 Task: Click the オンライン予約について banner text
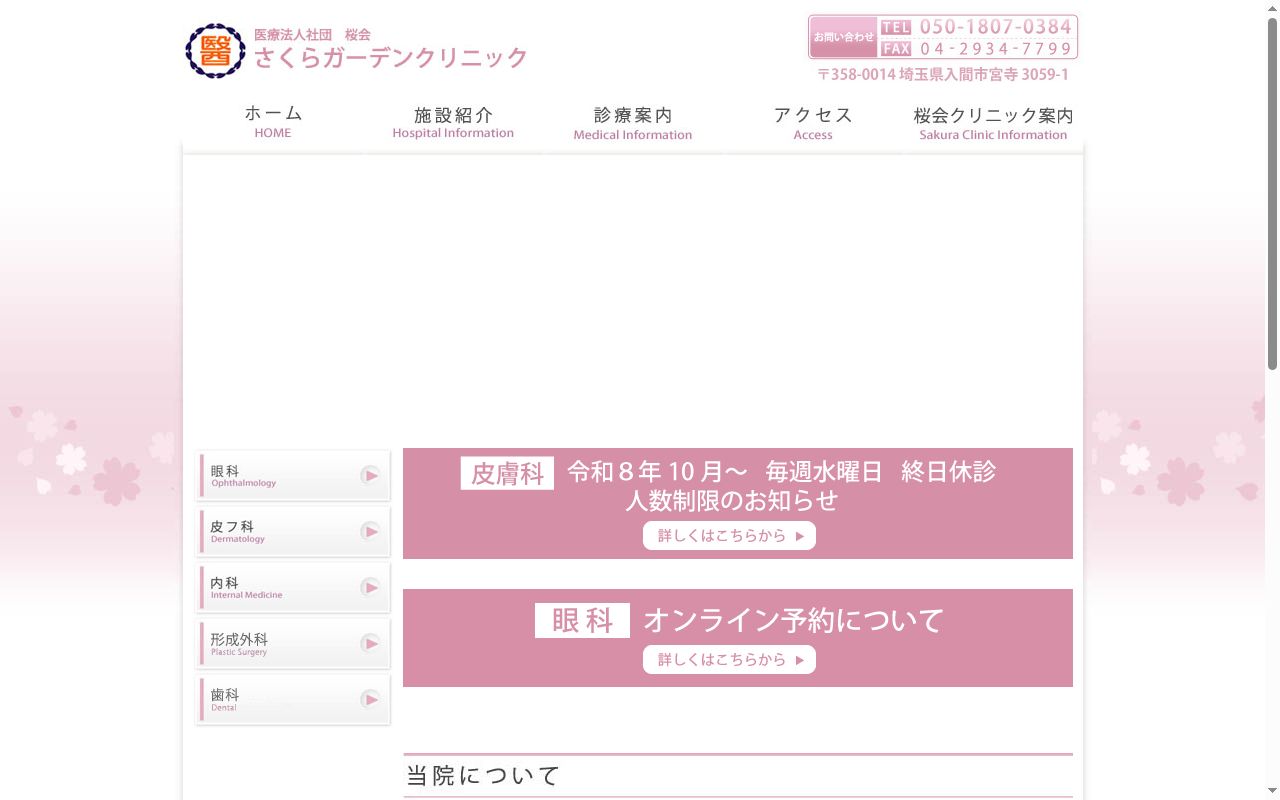793,620
